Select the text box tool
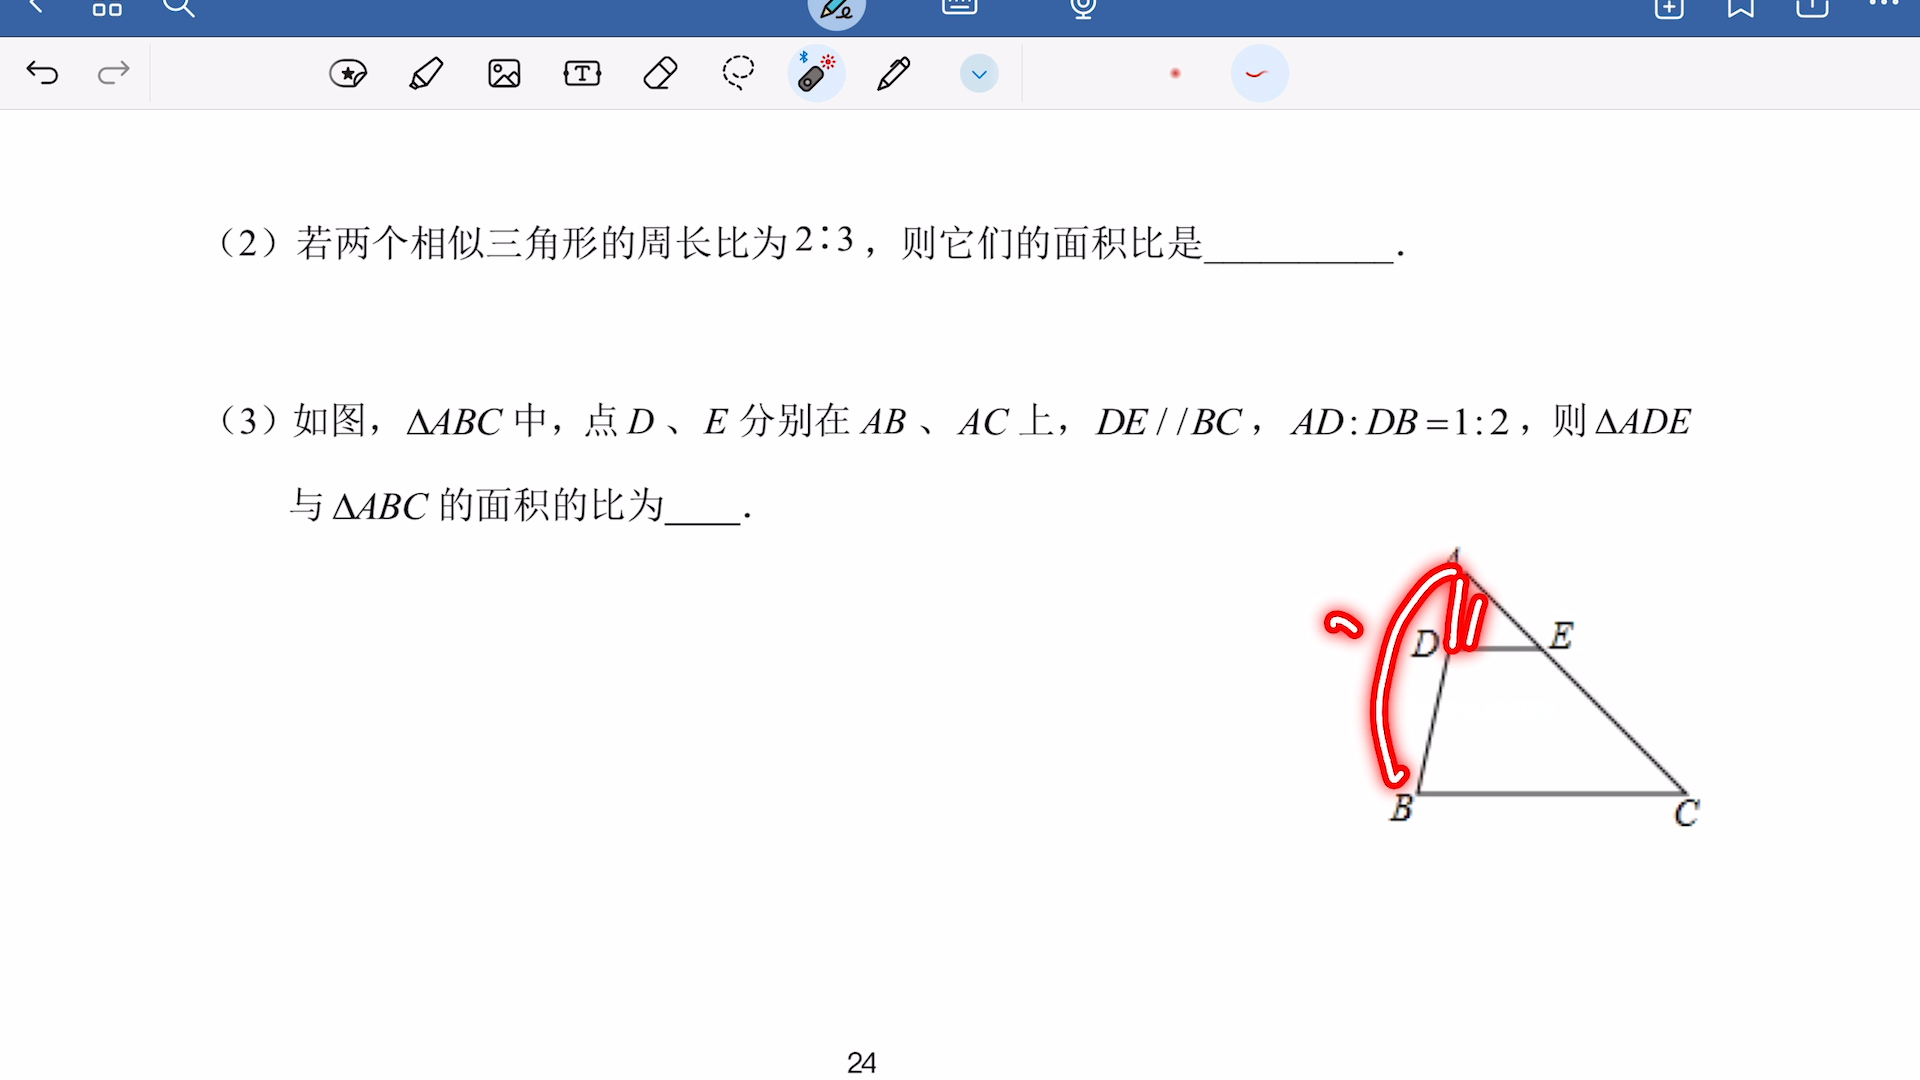 (582, 73)
